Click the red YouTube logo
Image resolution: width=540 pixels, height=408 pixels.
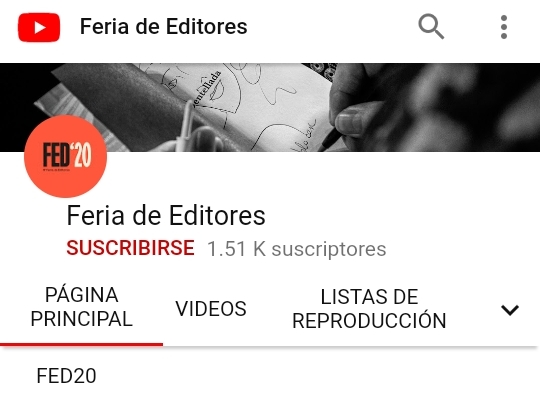point(39,27)
